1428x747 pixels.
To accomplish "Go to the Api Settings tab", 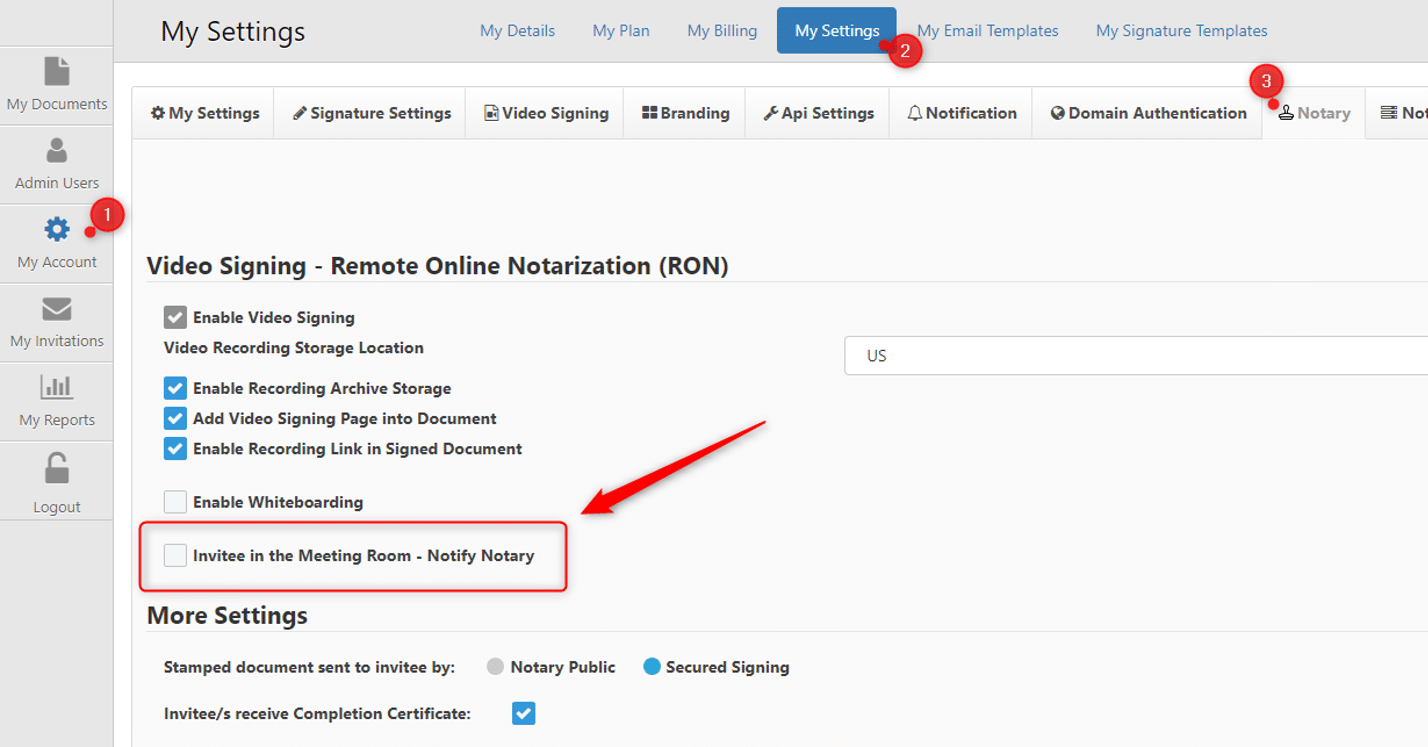I will 818,113.
